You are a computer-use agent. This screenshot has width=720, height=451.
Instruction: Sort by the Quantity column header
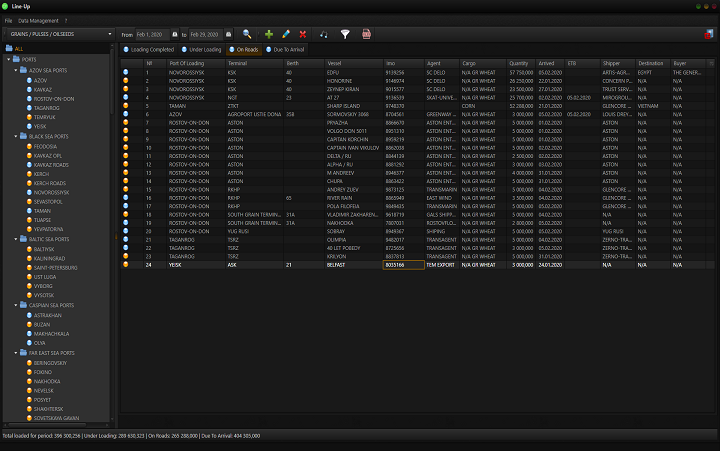point(521,63)
